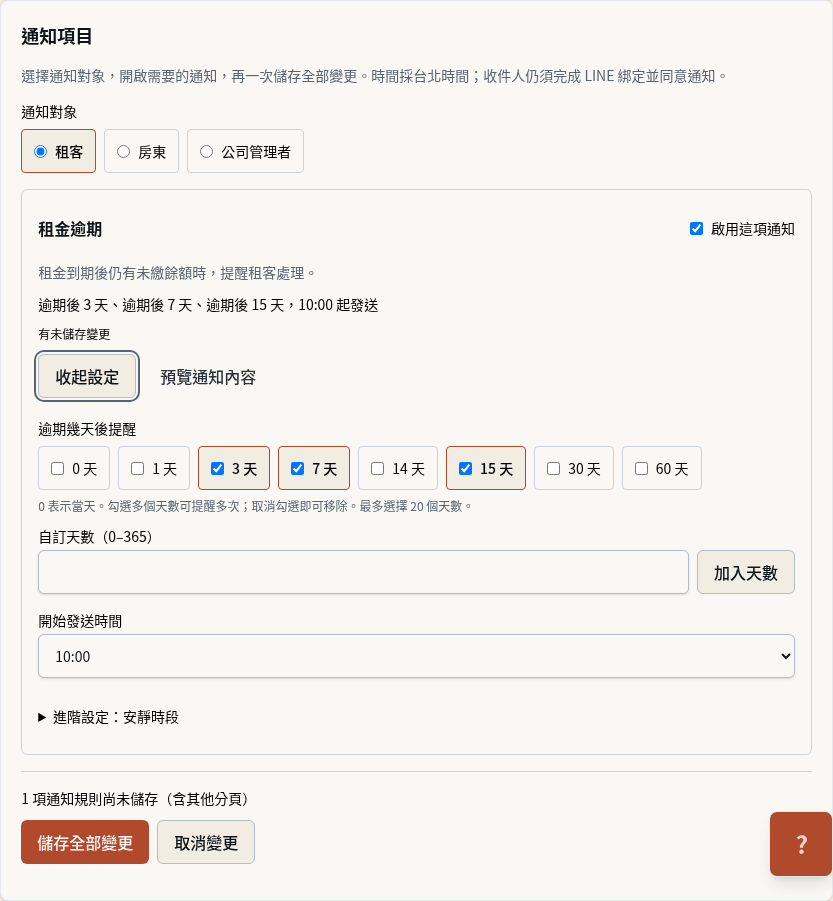The height and width of the screenshot is (901, 833).
Task: Open 預覽通知內容 preview
Action: (x=208, y=377)
